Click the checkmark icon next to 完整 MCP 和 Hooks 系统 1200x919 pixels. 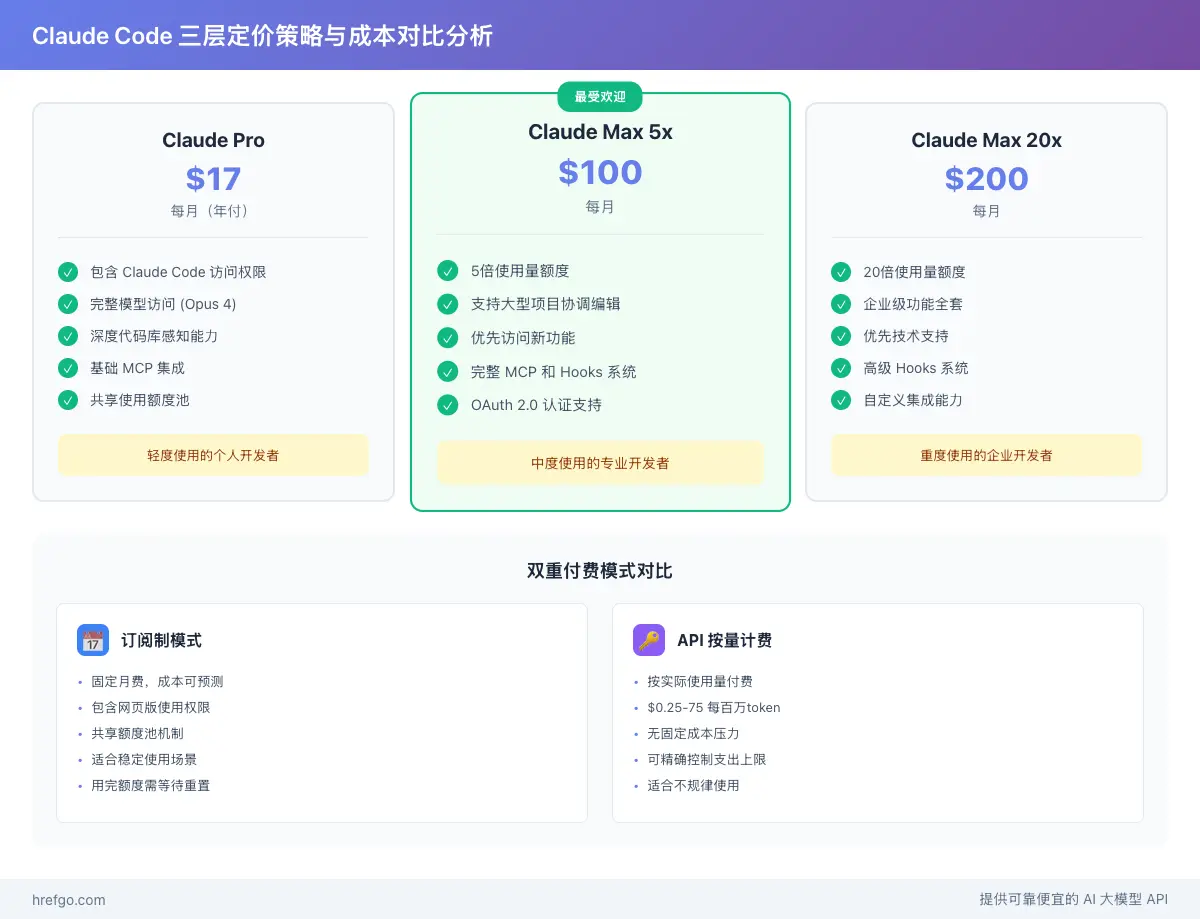click(448, 372)
